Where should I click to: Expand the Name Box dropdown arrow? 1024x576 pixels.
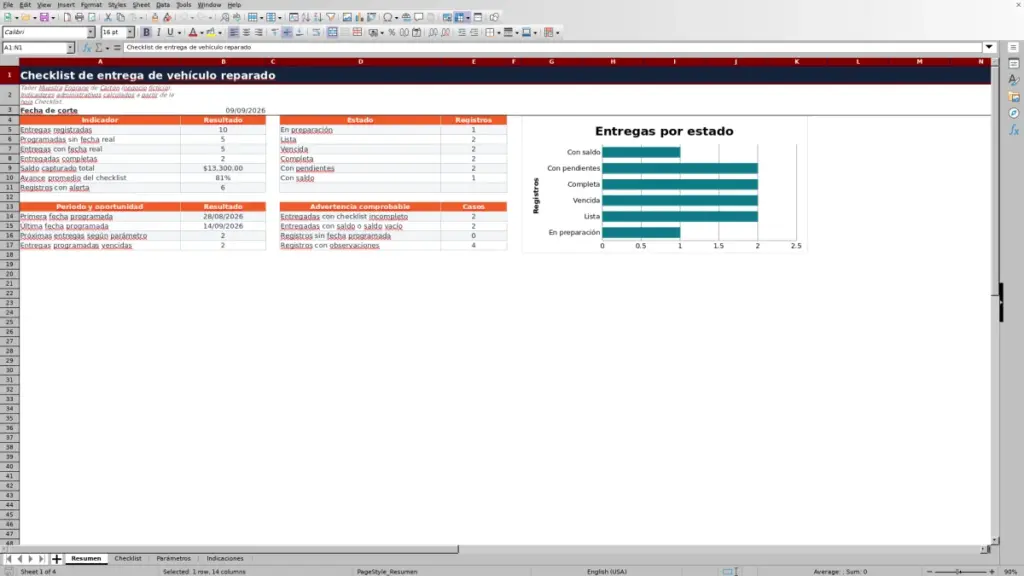pyautogui.click(x=70, y=48)
